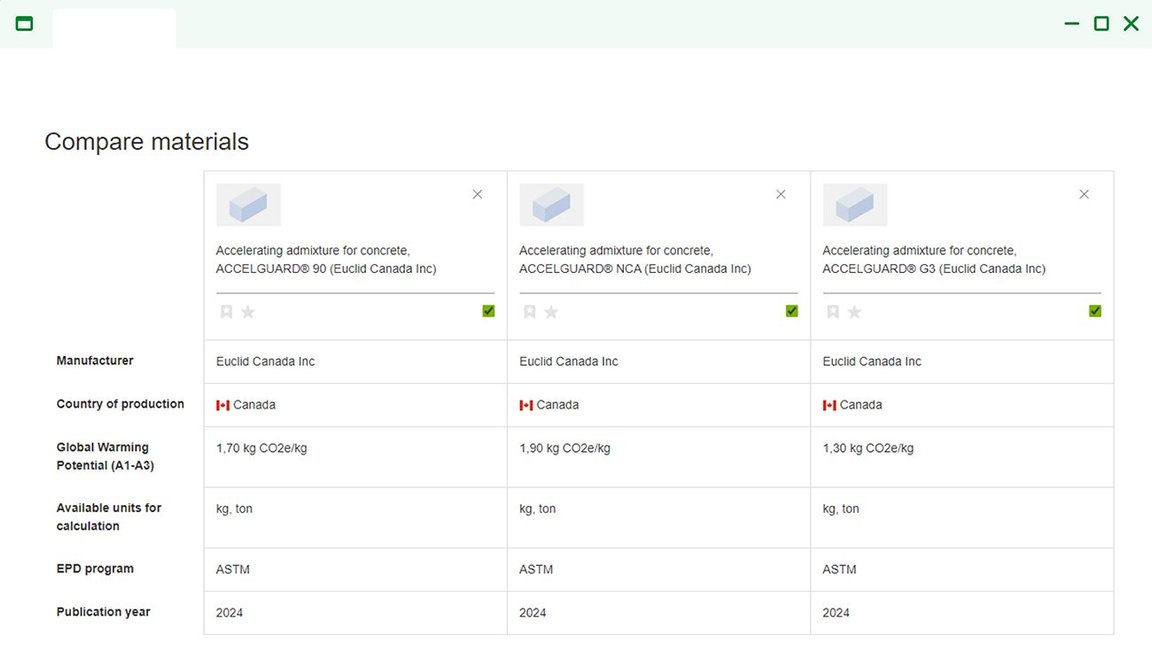
Task: Click the EPD program row label
Action: 95,569
